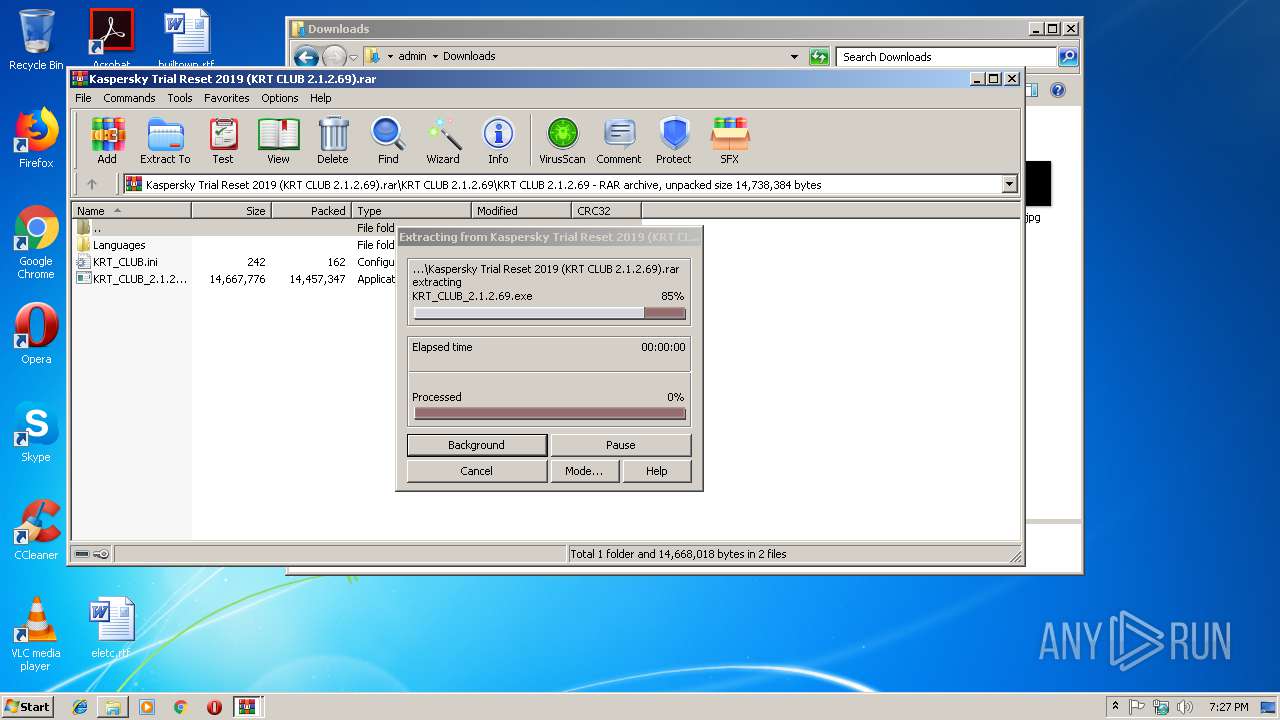Click the taskbar clock showing 7:27 PM
1280x720 pixels.
tap(1228, 707)
